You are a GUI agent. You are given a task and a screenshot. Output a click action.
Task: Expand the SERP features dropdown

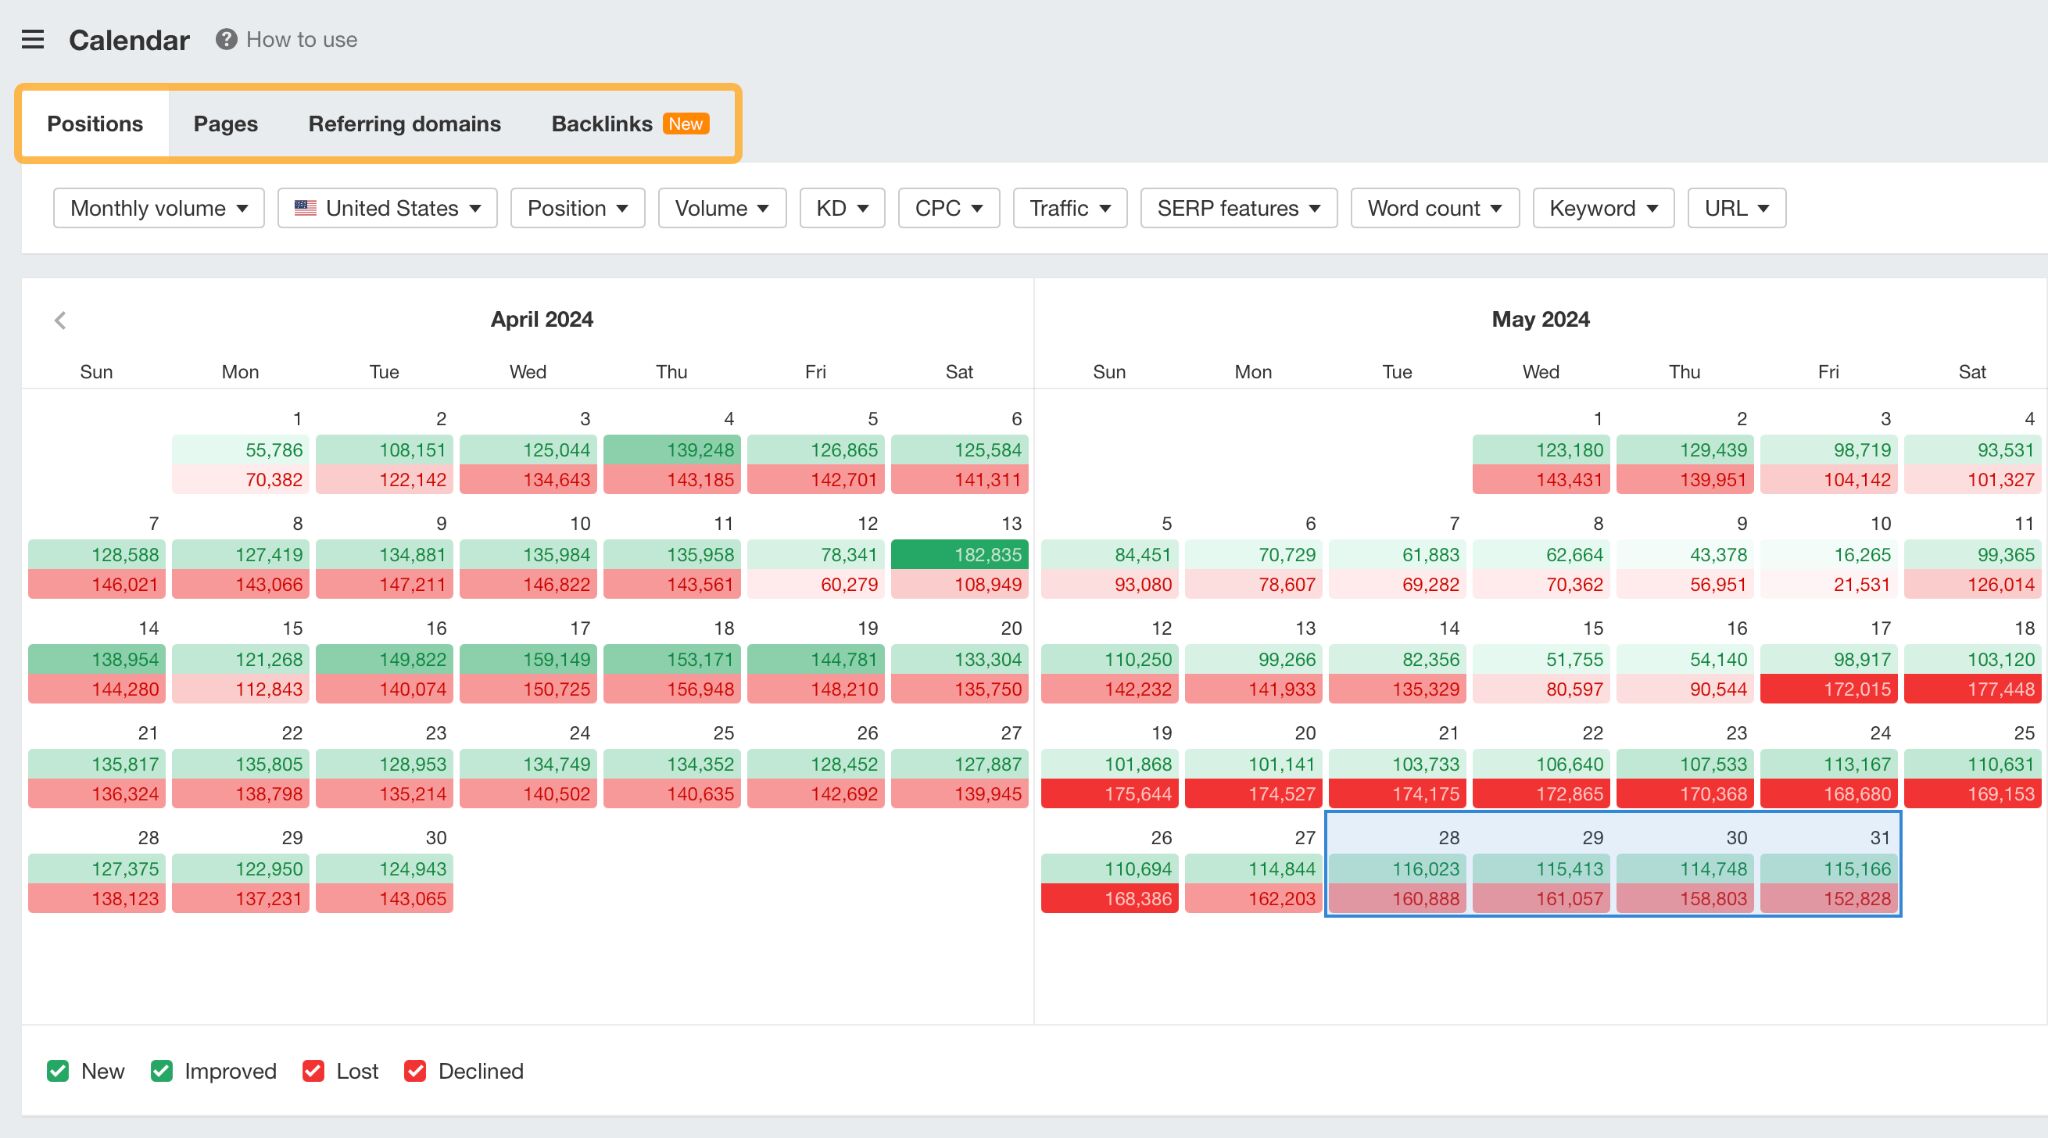point(1239,208)
